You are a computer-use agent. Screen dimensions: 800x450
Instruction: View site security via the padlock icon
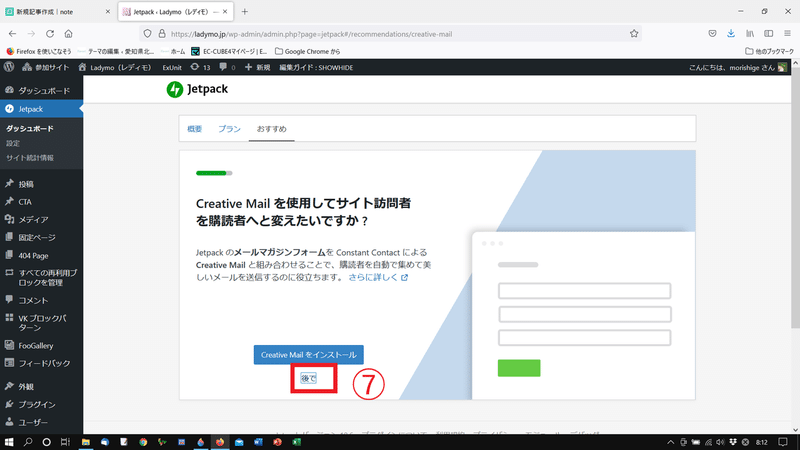tap(162, 34)
